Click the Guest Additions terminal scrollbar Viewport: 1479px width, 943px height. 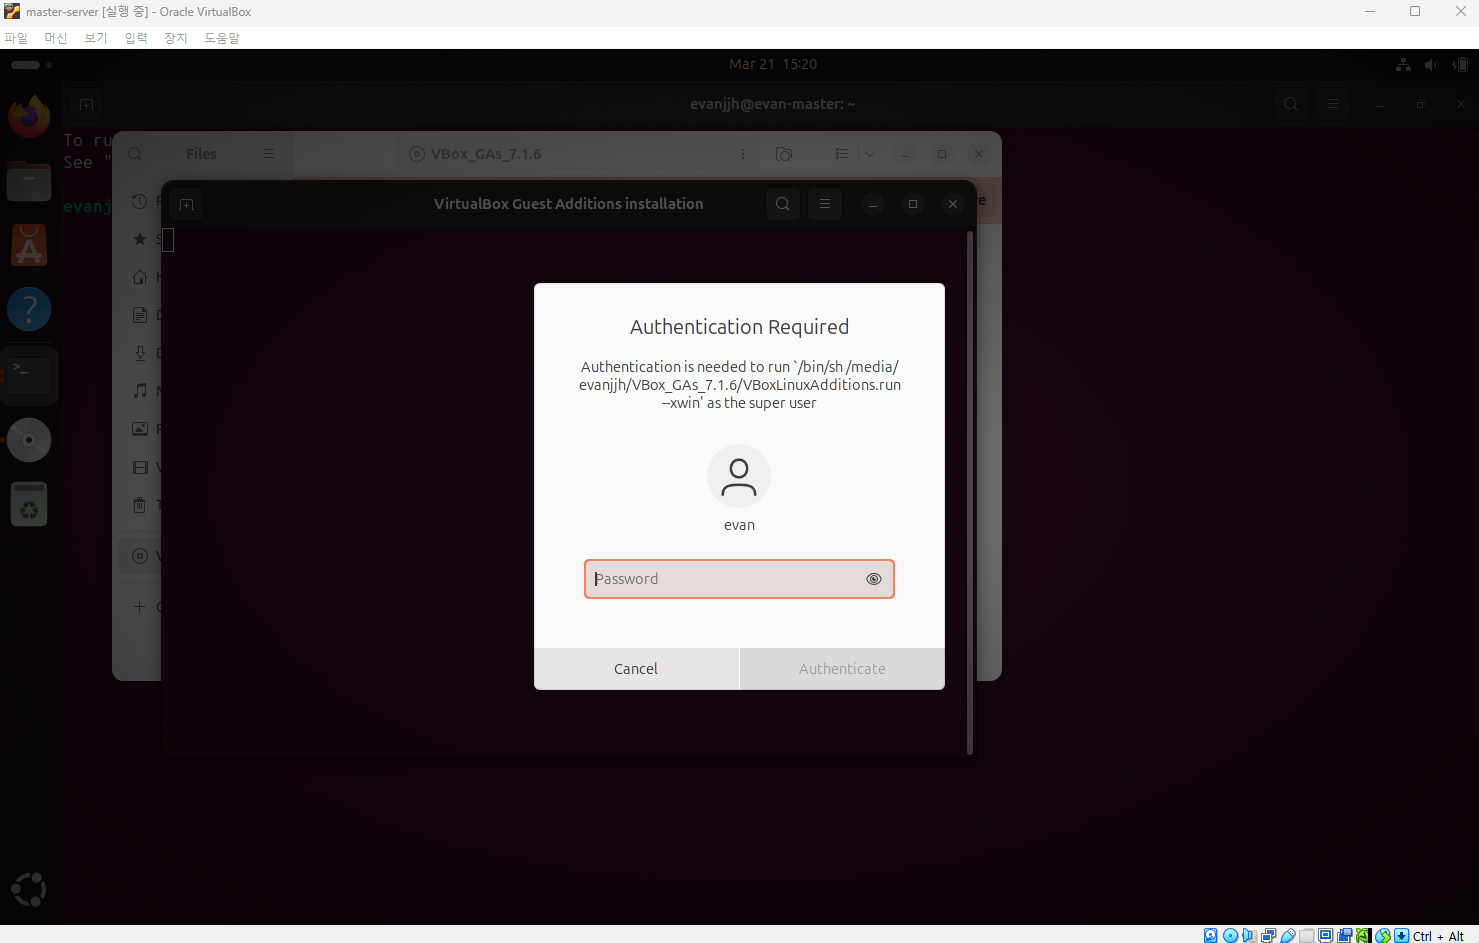tap(970, 493)
